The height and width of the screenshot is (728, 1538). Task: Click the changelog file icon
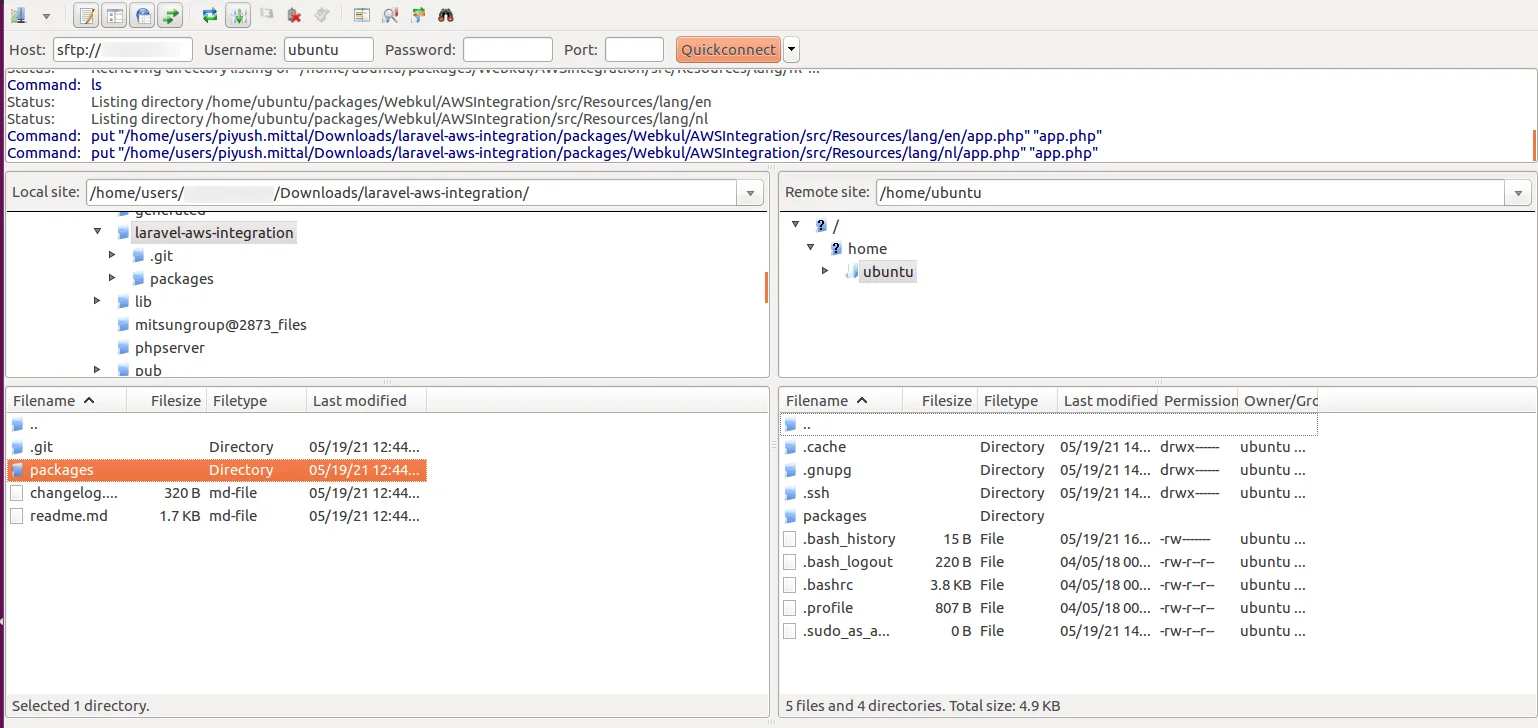point(17,493)
